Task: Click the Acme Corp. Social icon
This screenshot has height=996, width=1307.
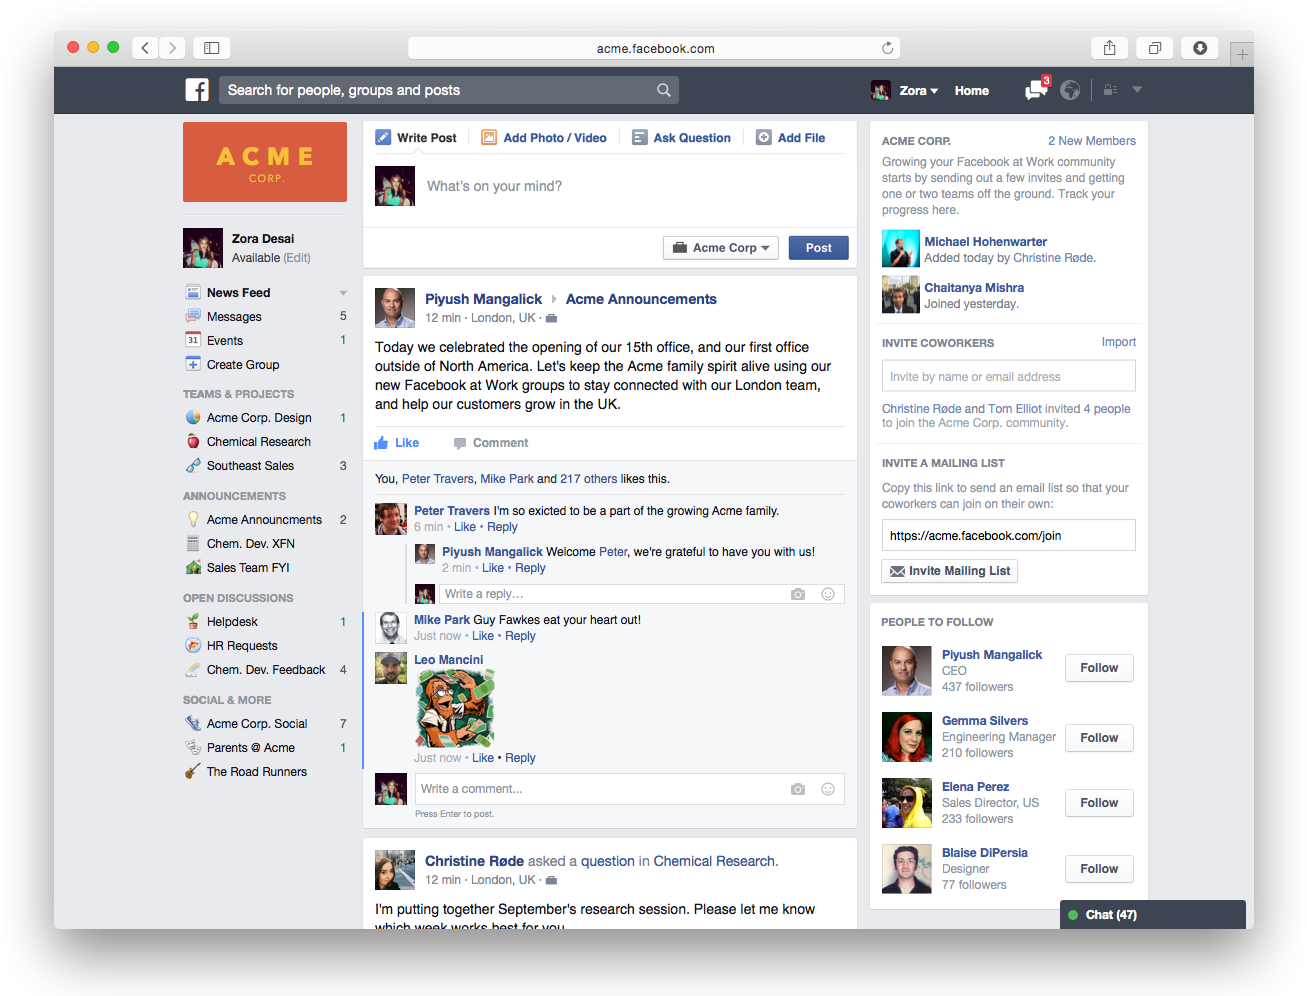Action: click(x=193, y=723)
